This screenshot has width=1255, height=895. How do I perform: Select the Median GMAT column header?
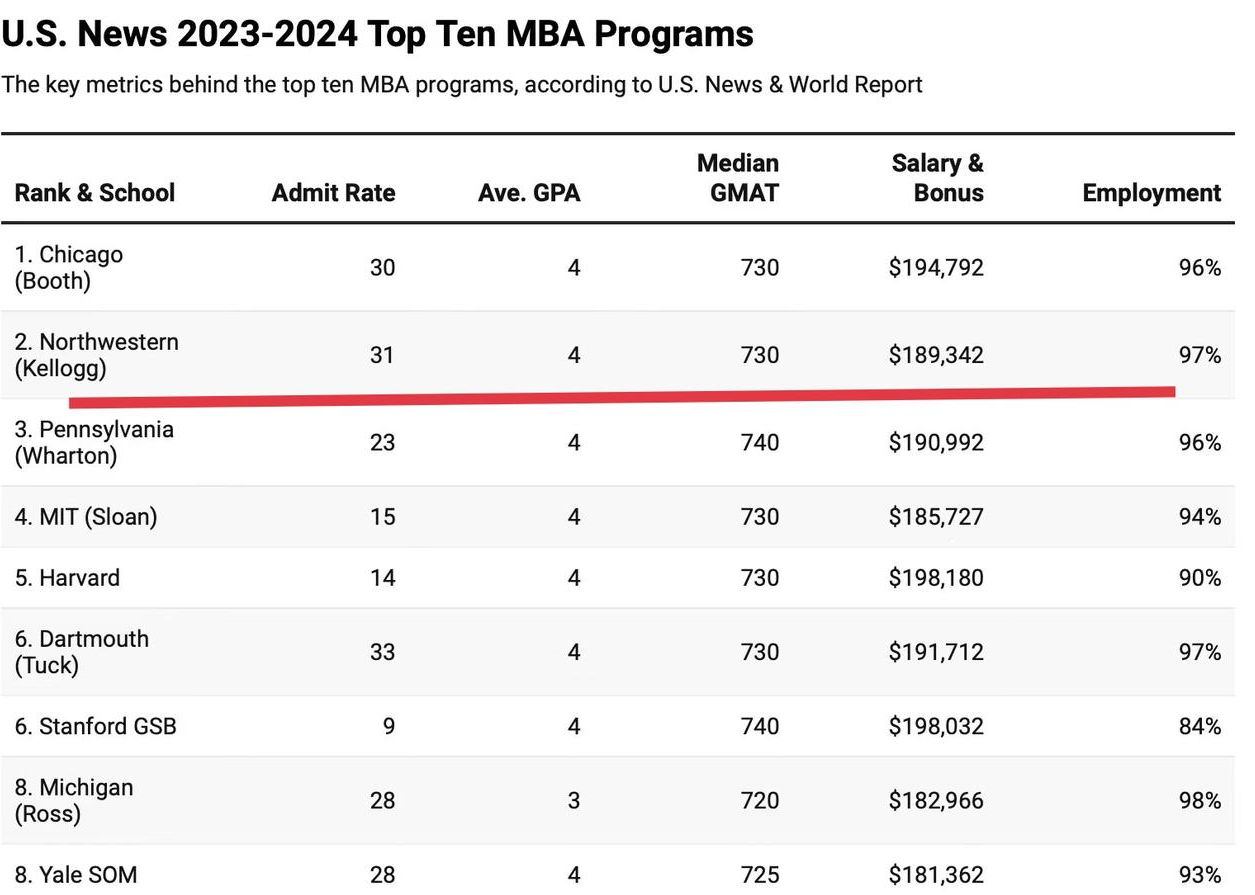[x=738, y=178]
